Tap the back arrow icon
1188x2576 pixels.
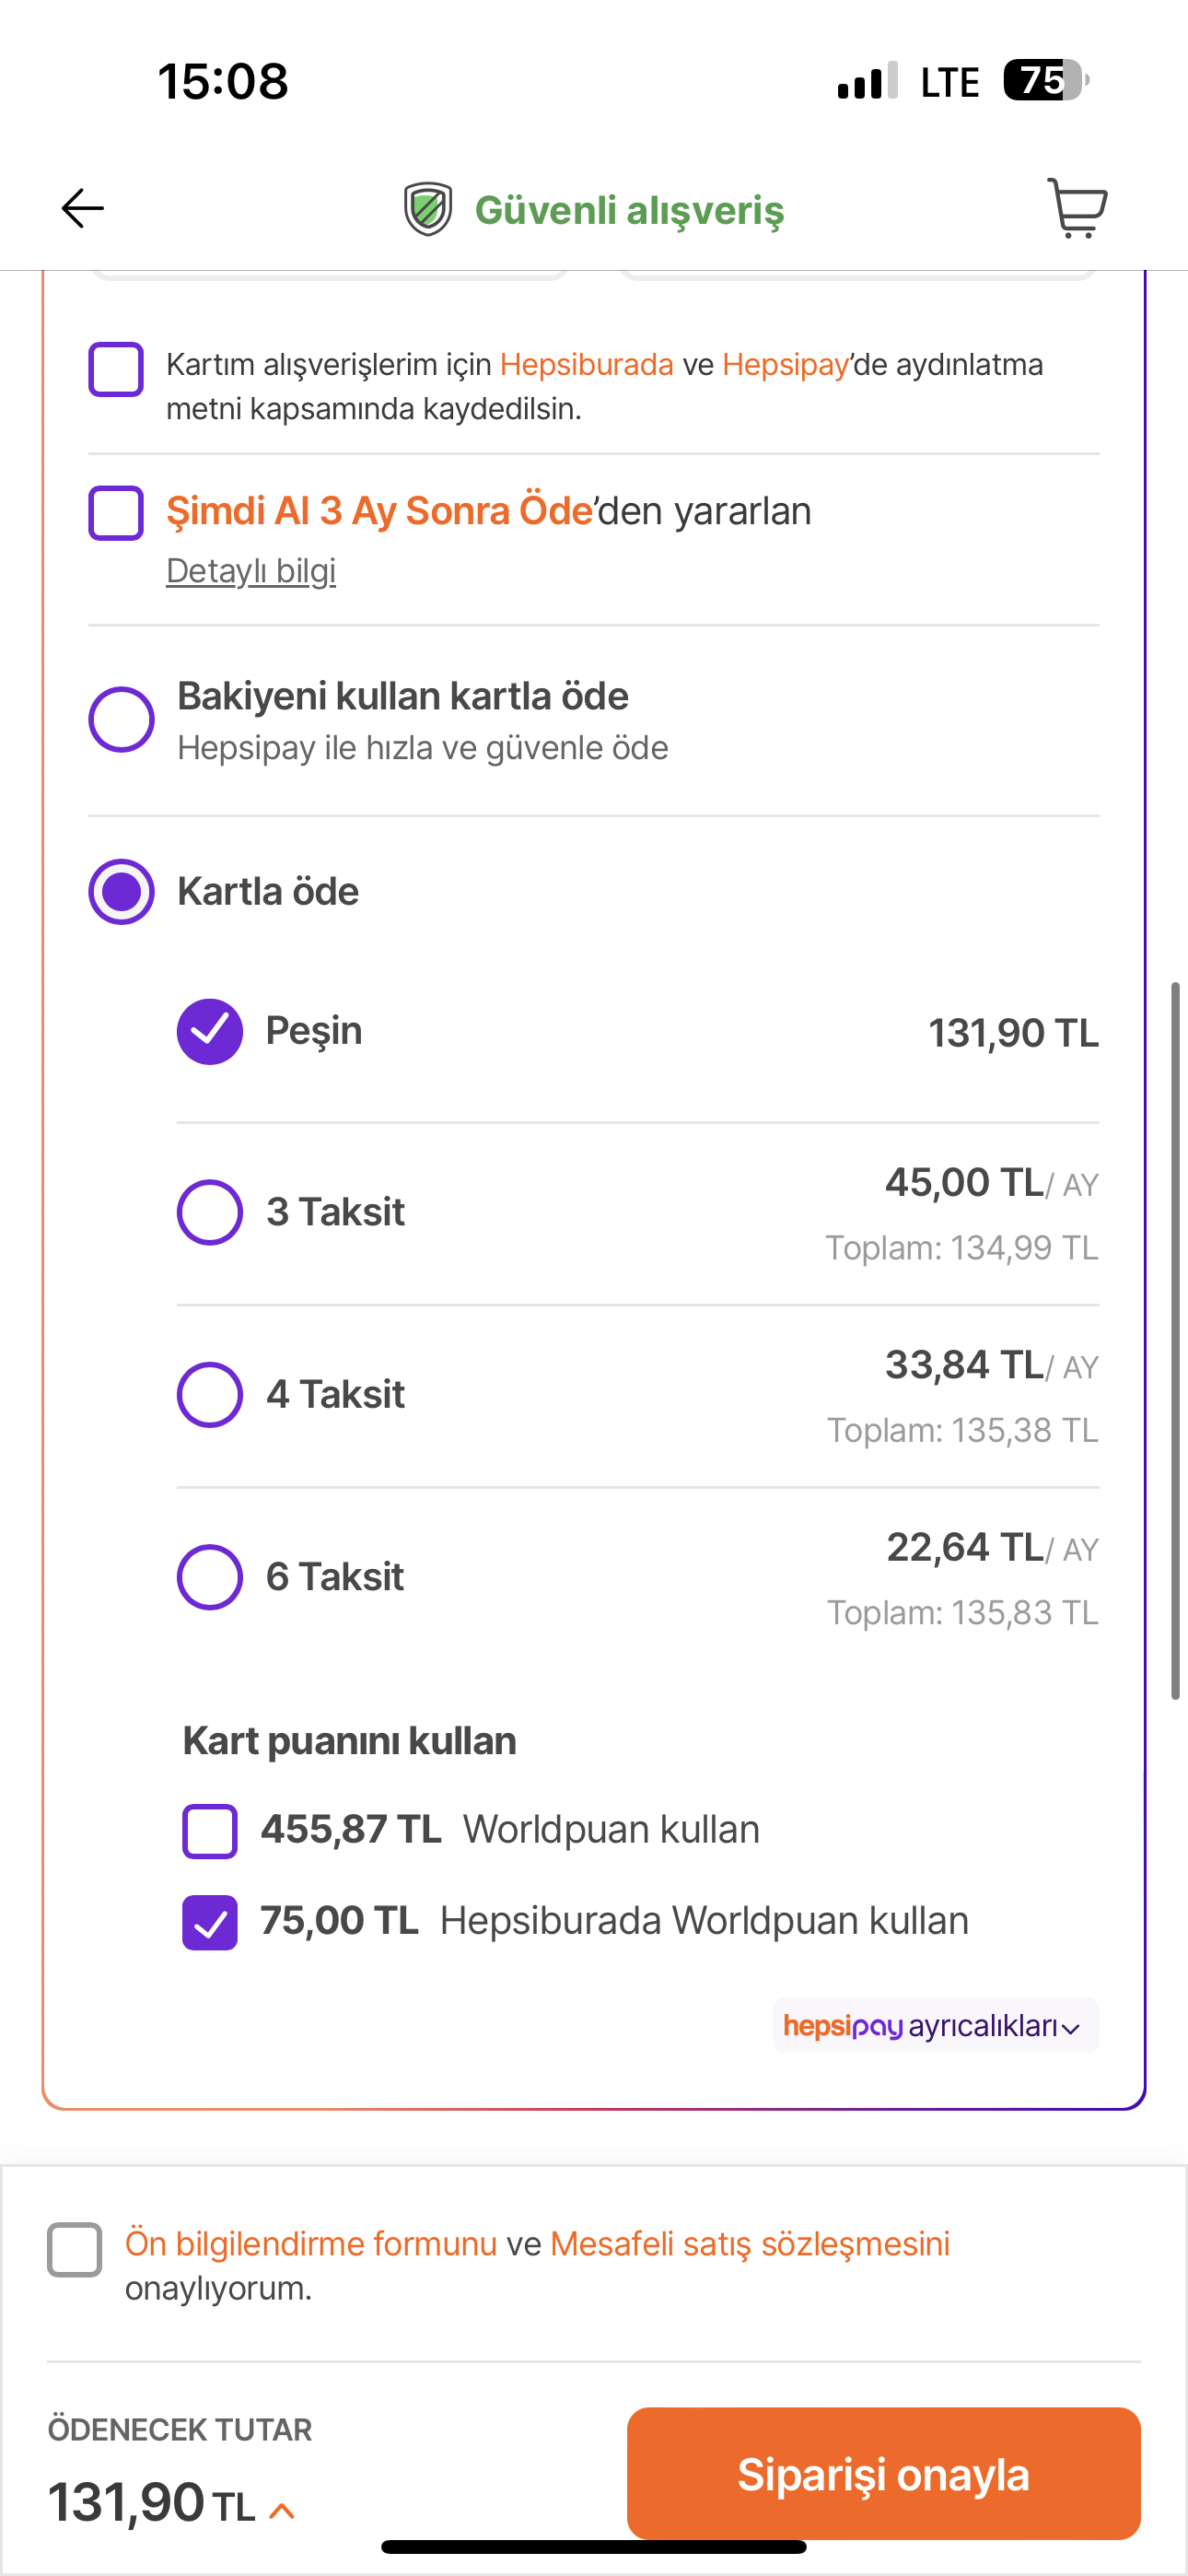point(82,208)
